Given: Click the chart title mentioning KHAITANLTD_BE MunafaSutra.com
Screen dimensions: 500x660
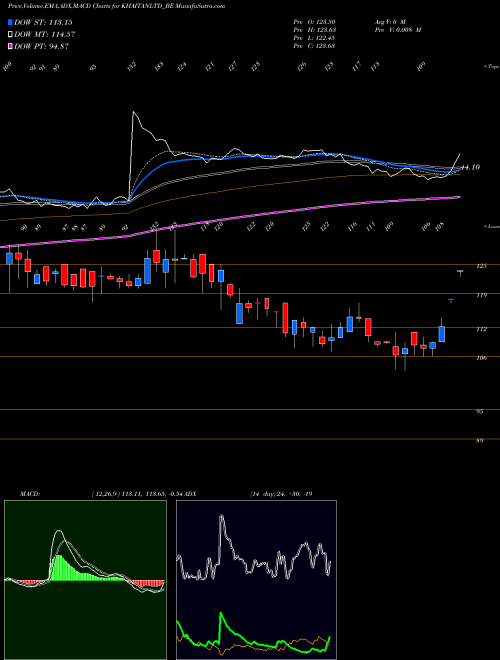Looking at the screenshot, I should (117, 6).
